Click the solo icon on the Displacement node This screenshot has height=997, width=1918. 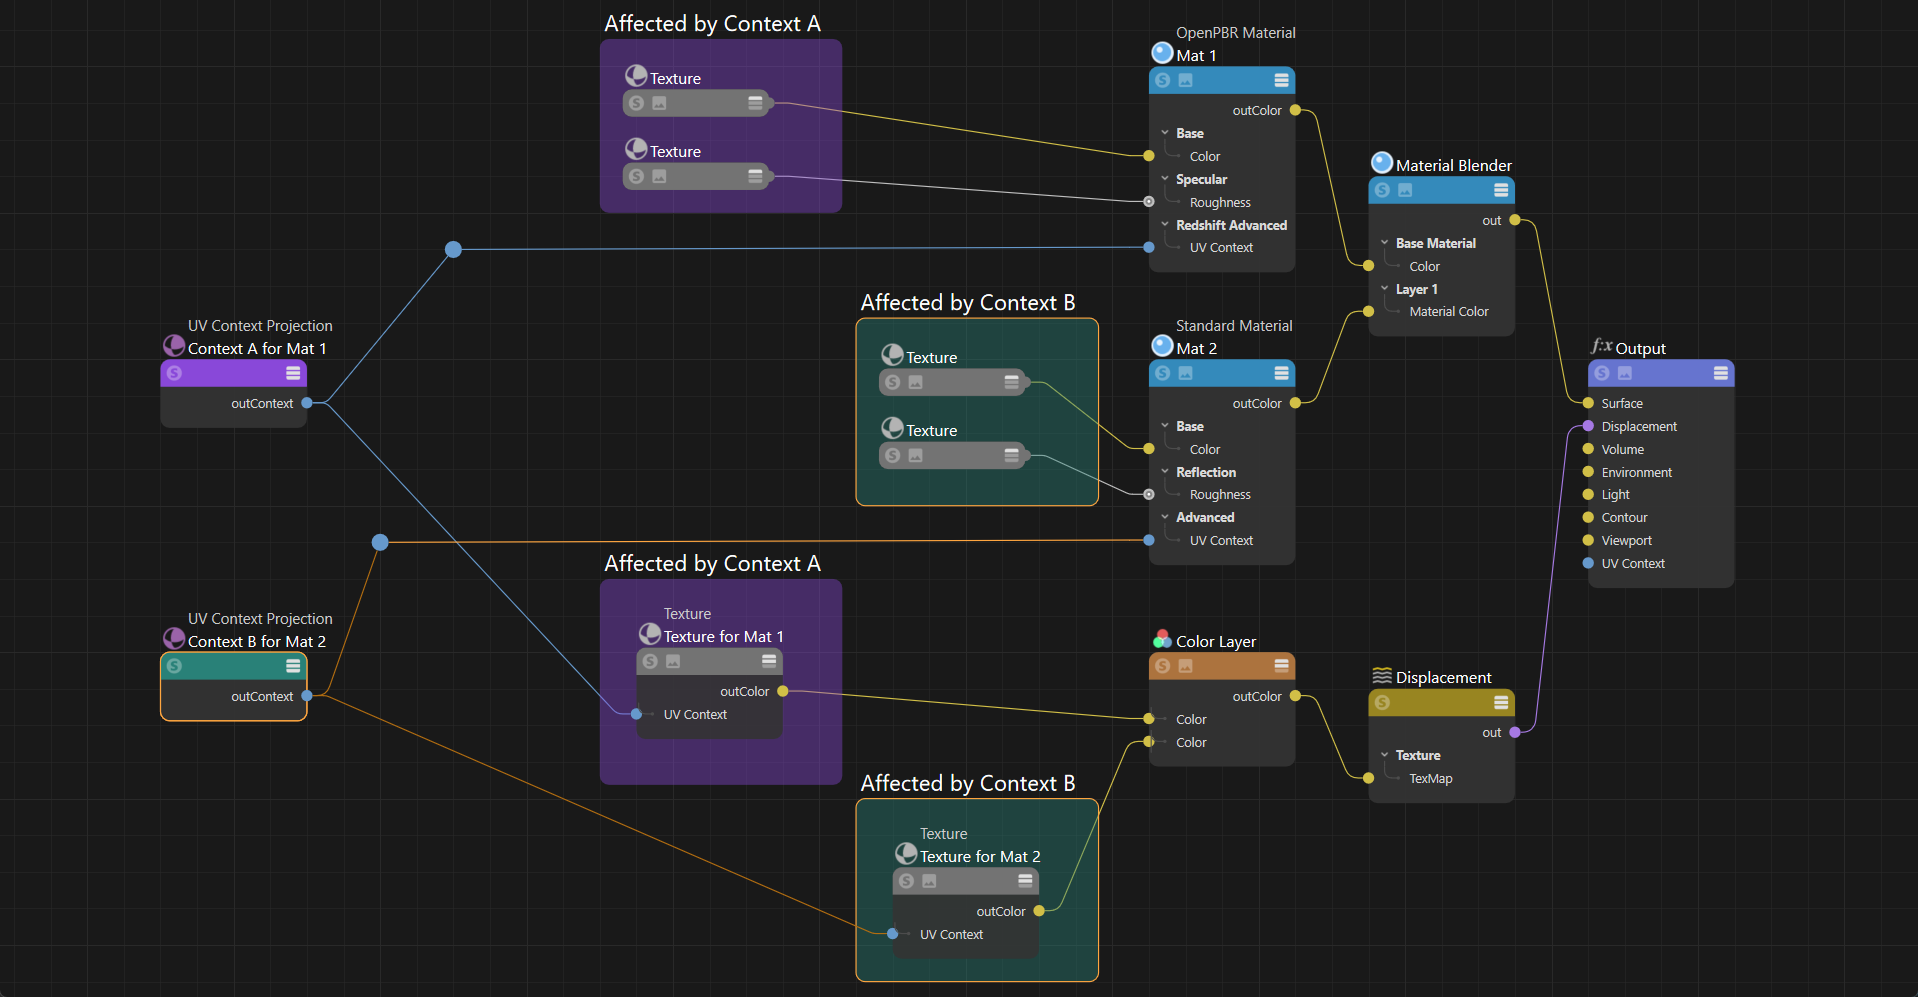(x=1382, y=703)
